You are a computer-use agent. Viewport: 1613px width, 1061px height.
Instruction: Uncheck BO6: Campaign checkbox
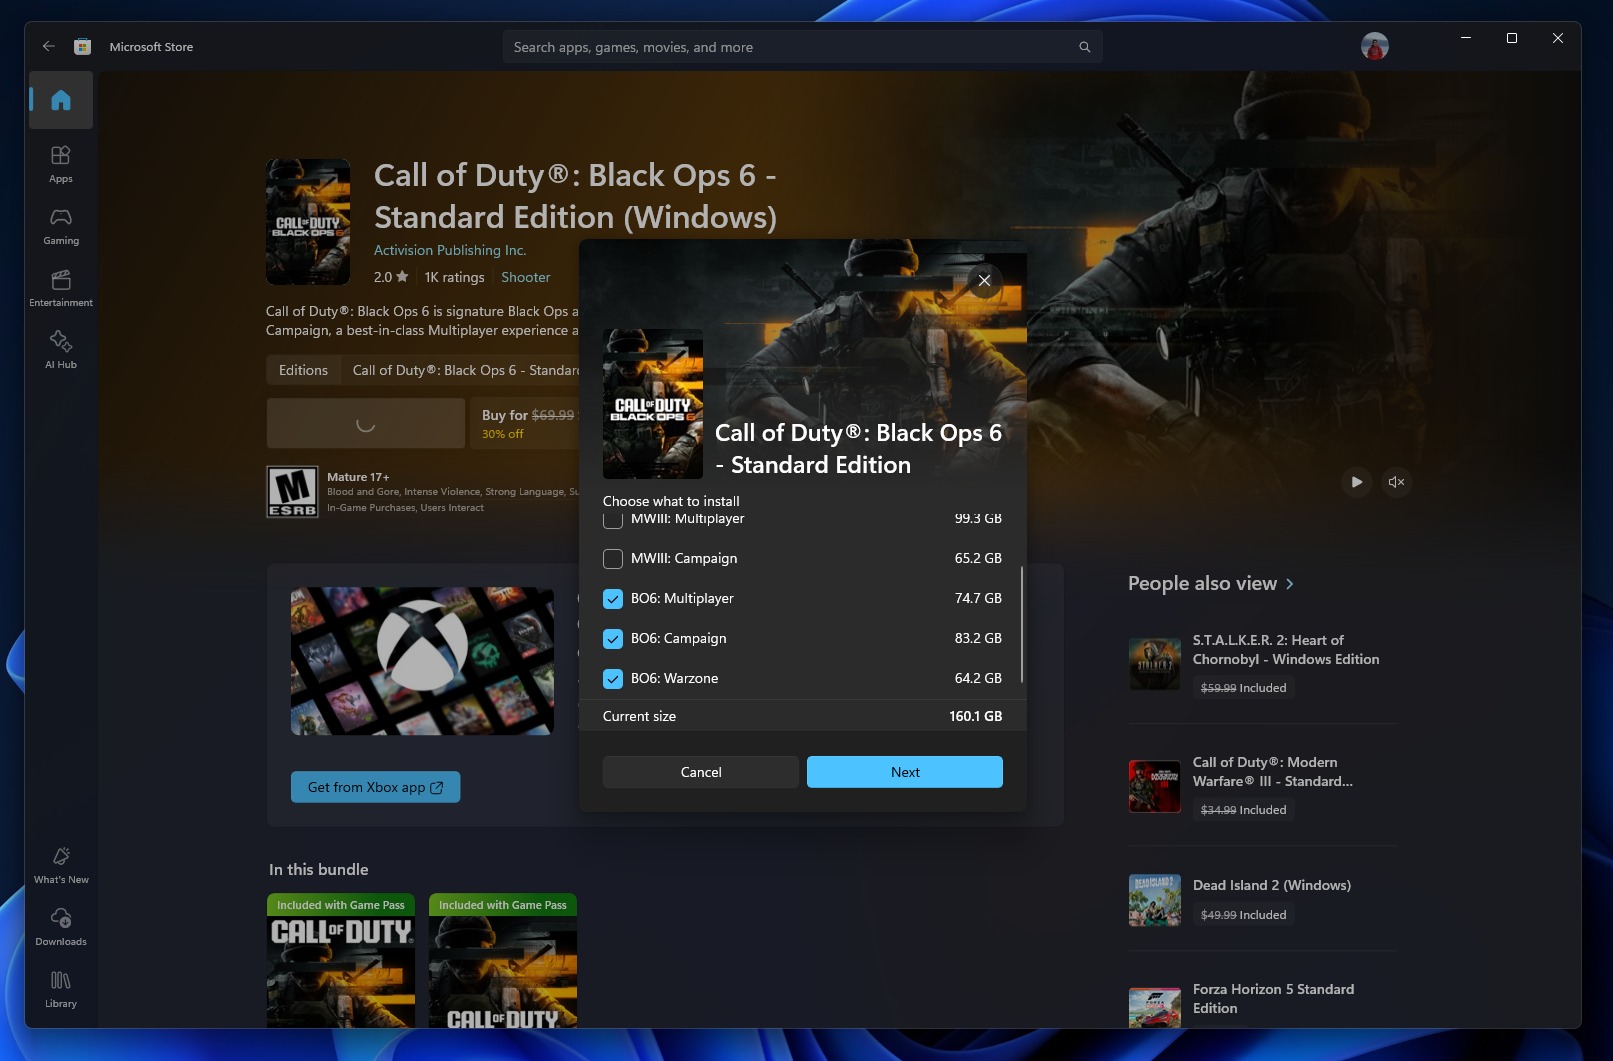tap(613, 639)
